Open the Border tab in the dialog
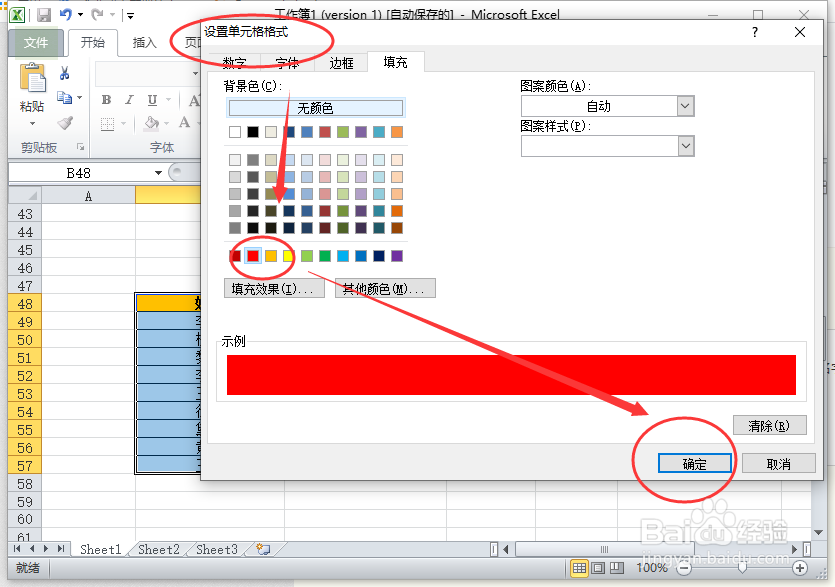This screenshot has width=835, height=587. [x=341, y=63]
